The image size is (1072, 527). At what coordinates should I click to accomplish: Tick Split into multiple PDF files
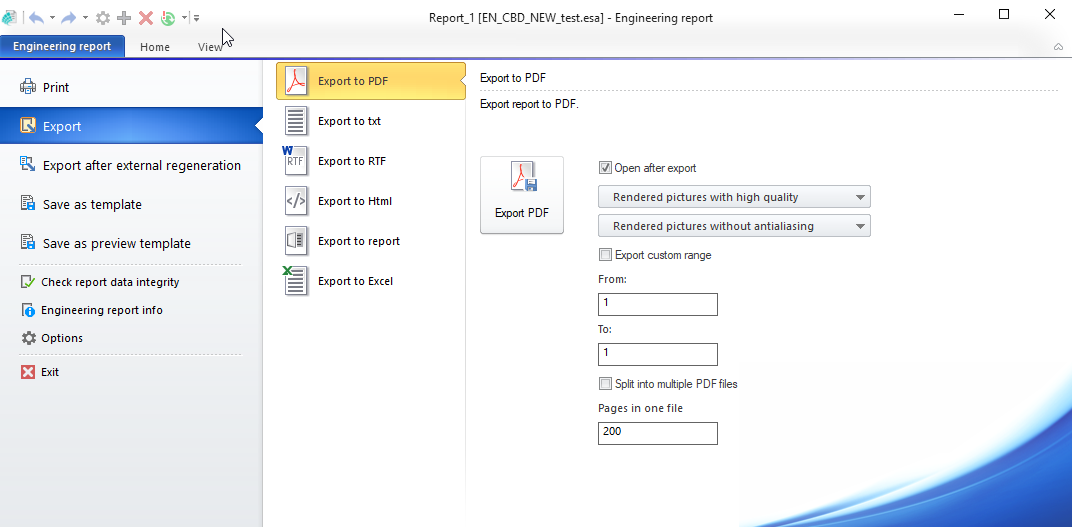(x=605, y=384)
